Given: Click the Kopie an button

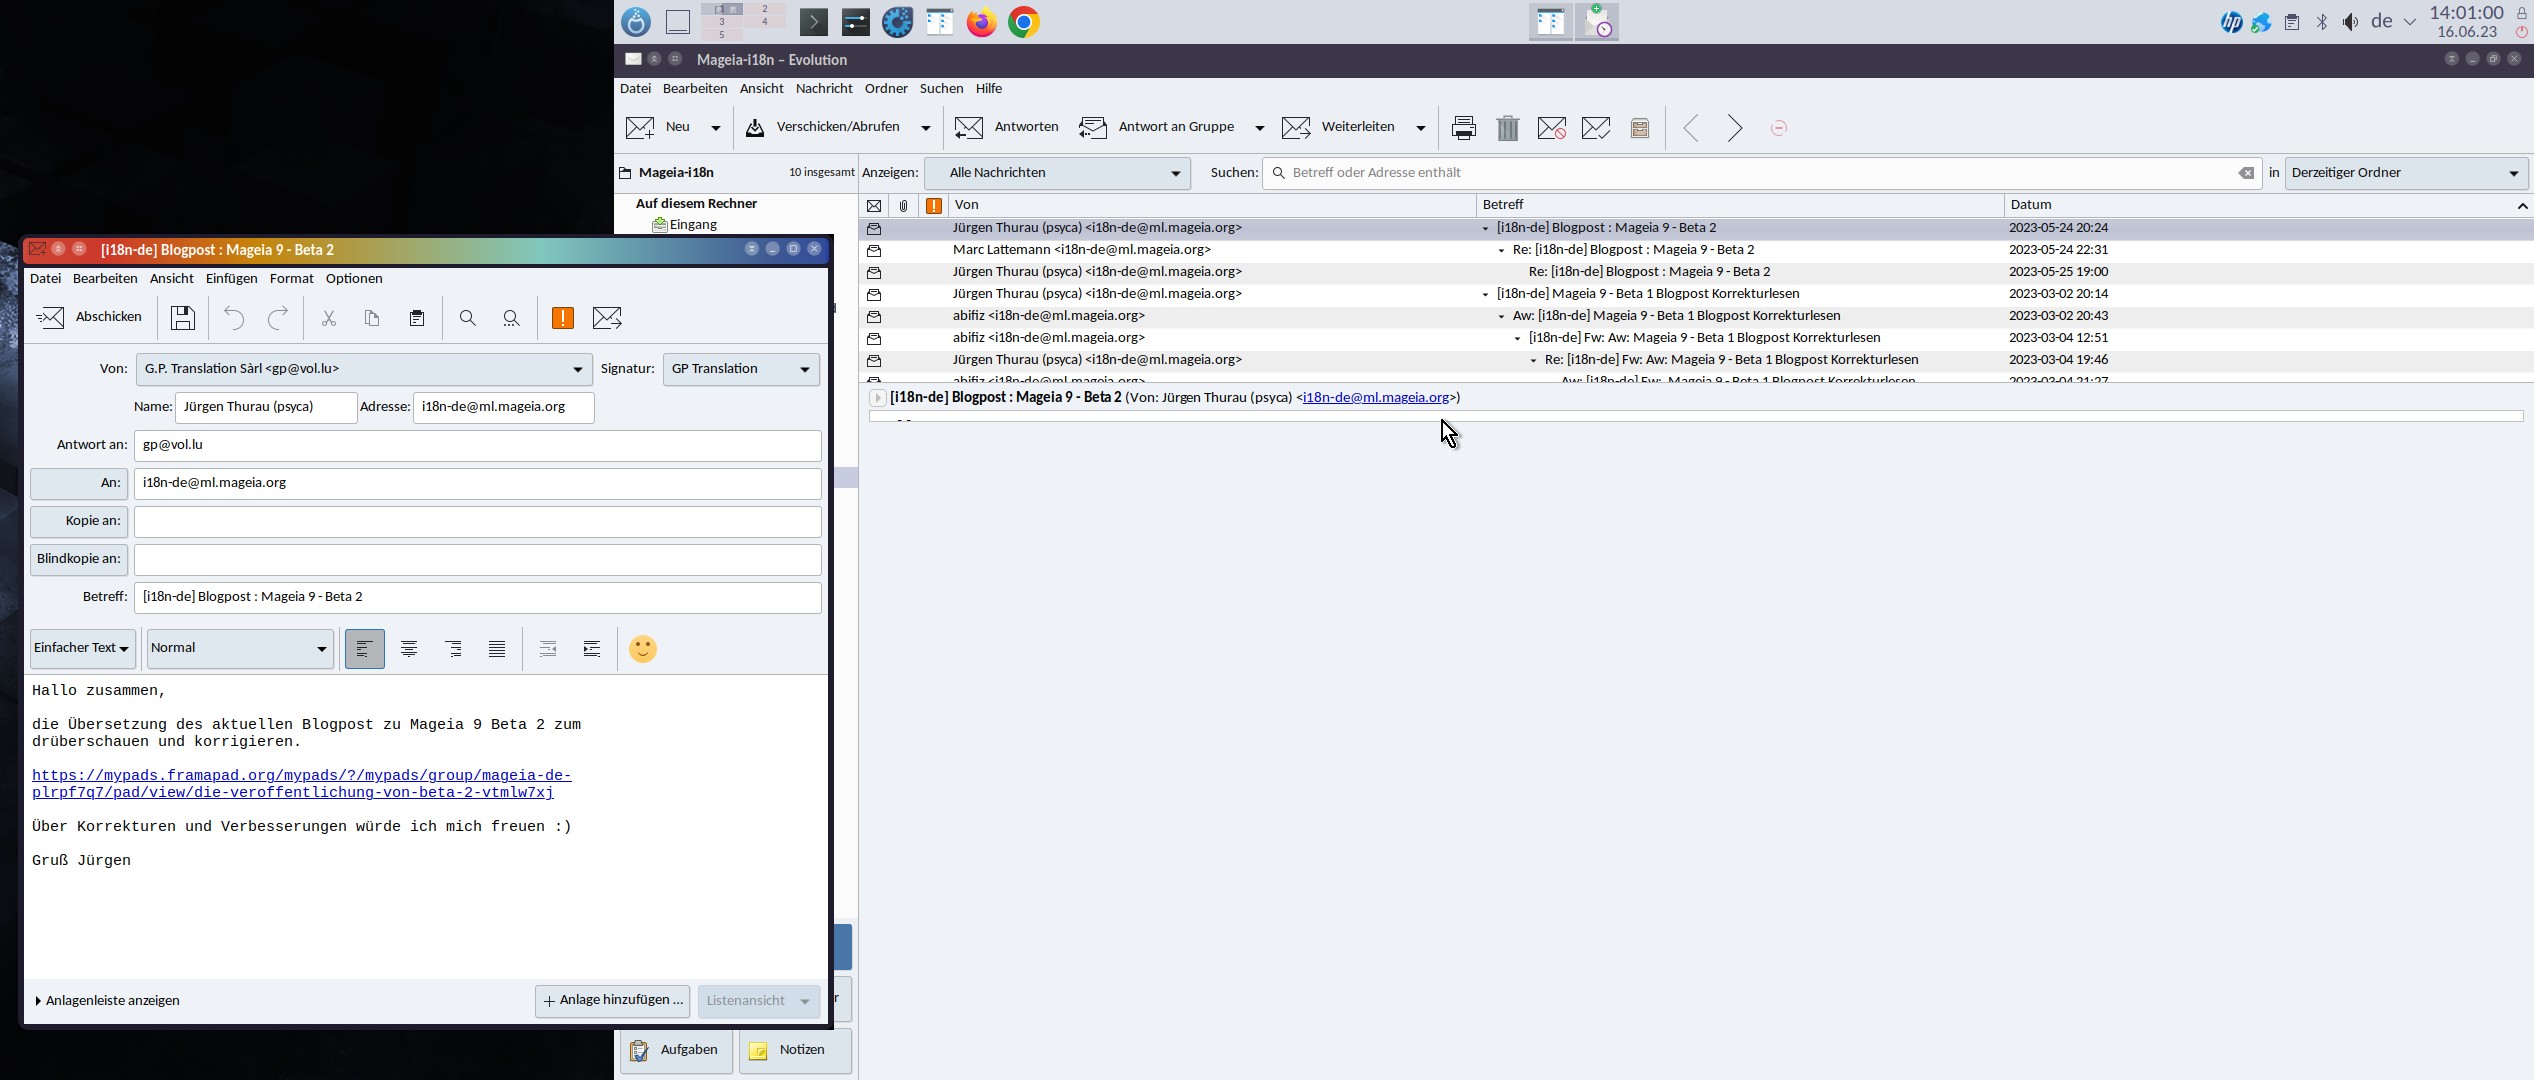Looking at the screenshot, I should click(x=79, y=521).
